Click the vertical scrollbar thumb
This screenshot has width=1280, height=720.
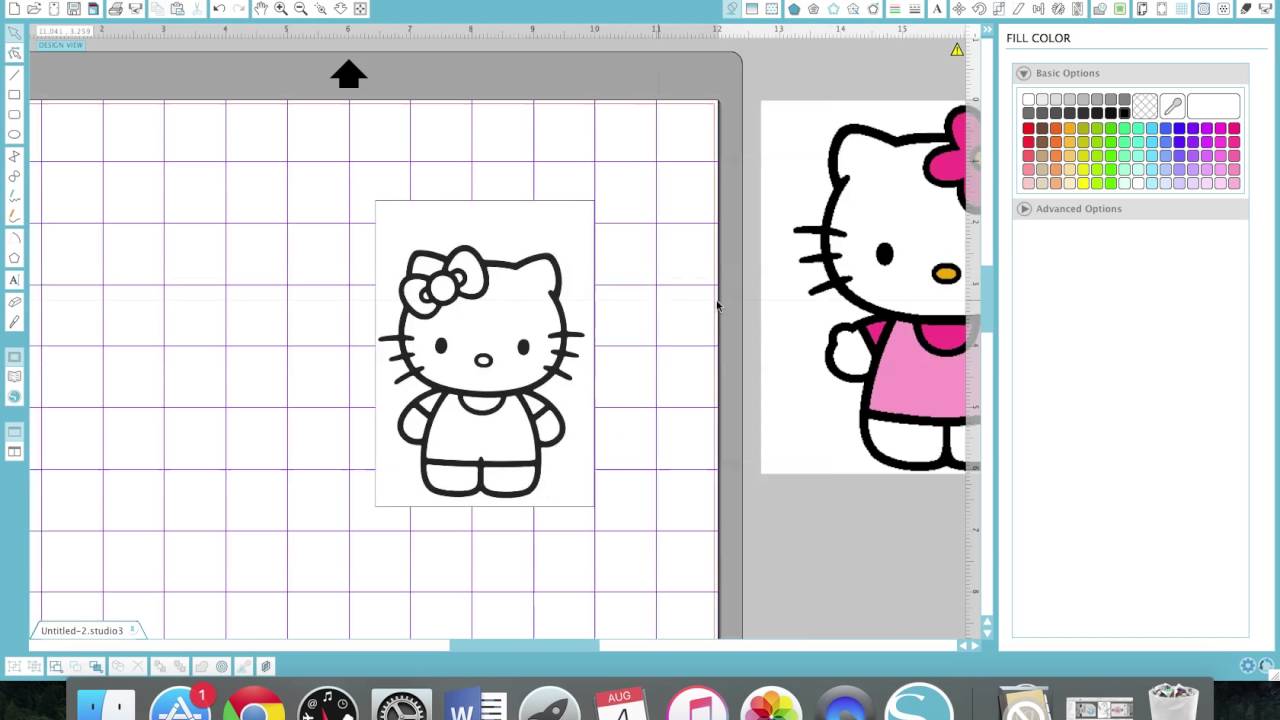pos(985,300)
